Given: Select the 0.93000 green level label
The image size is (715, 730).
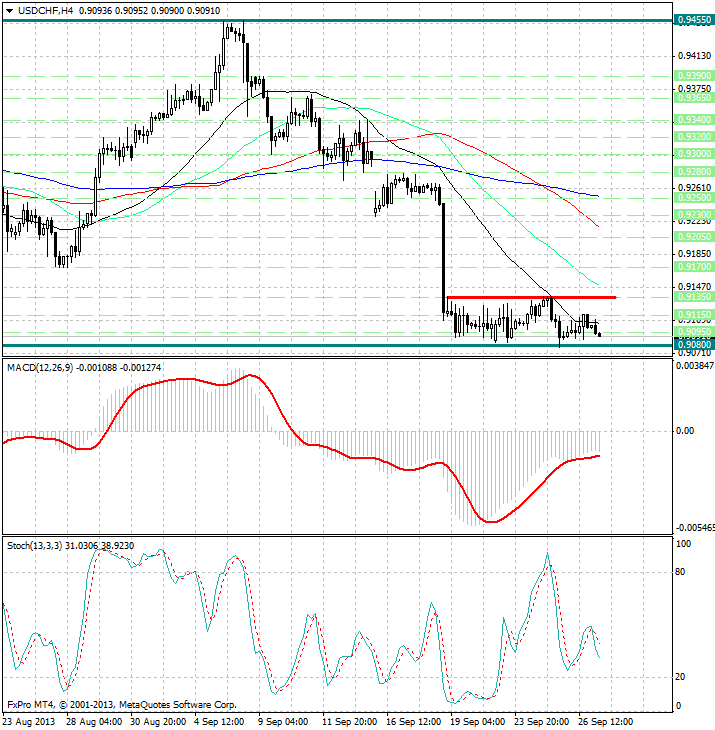Looking at the screenshot, I should tap(694, 154).
